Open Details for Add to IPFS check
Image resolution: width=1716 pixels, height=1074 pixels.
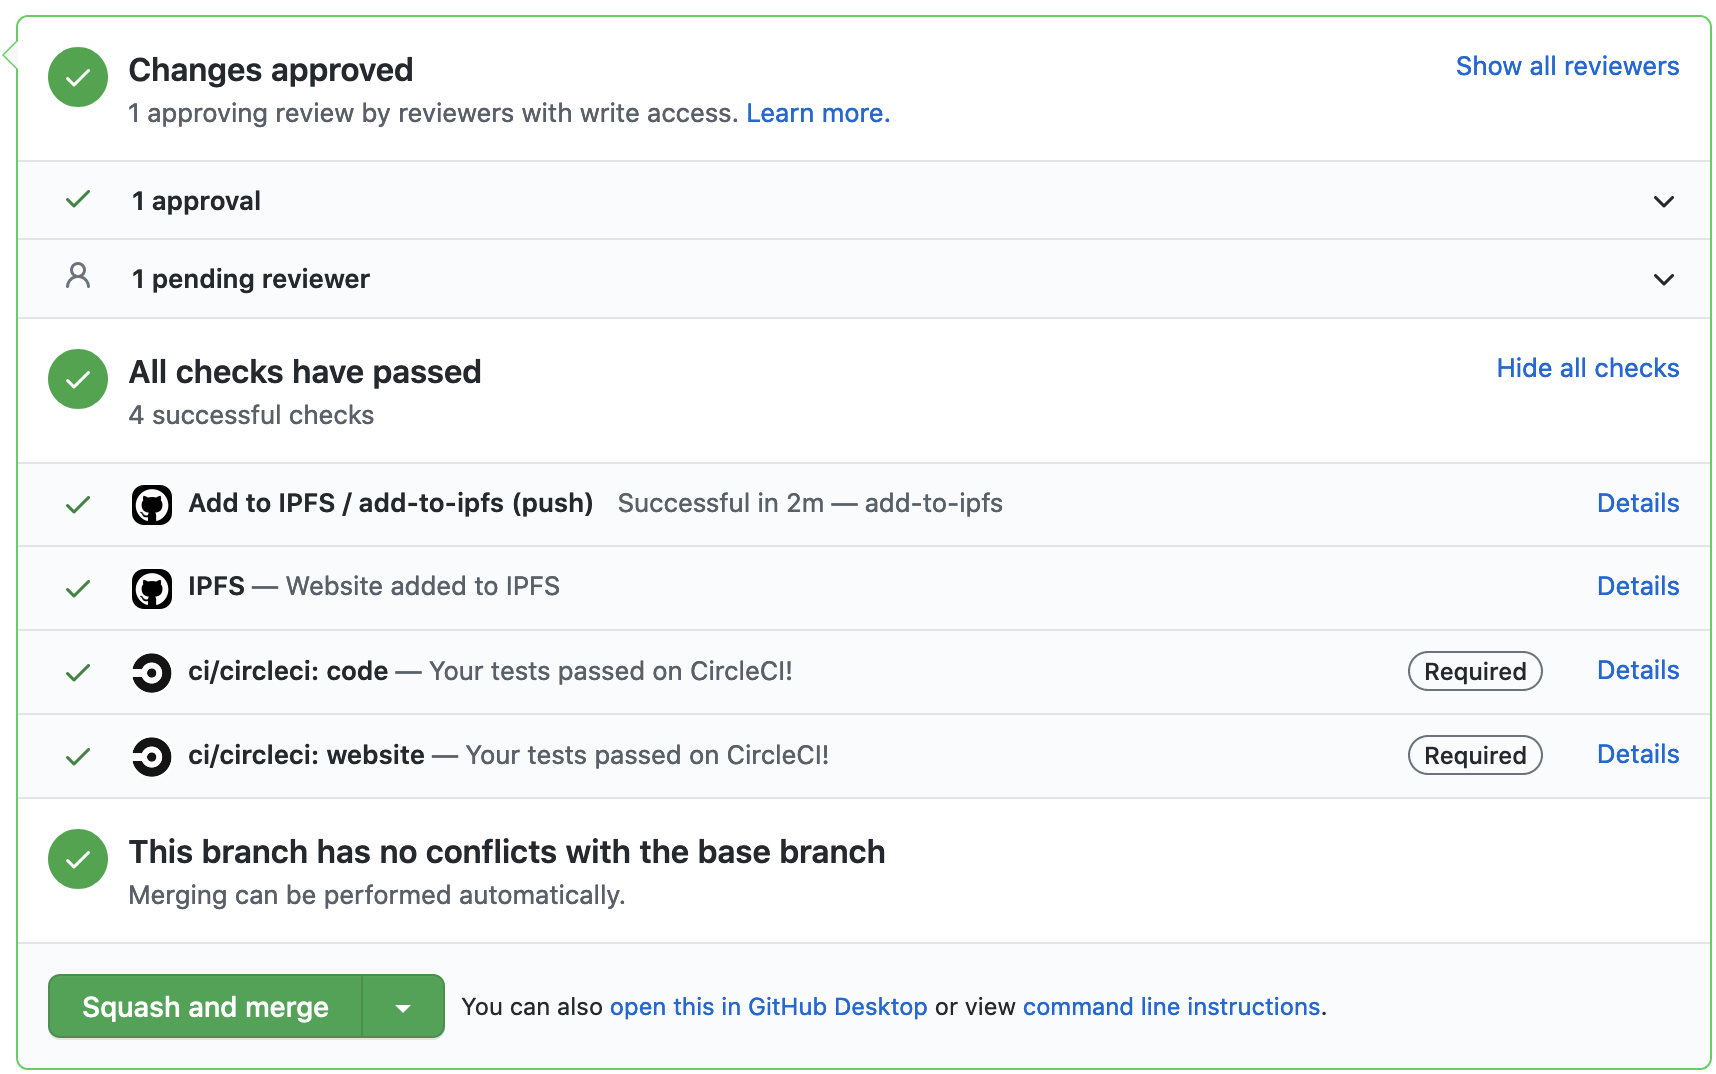coord(1638,503)
